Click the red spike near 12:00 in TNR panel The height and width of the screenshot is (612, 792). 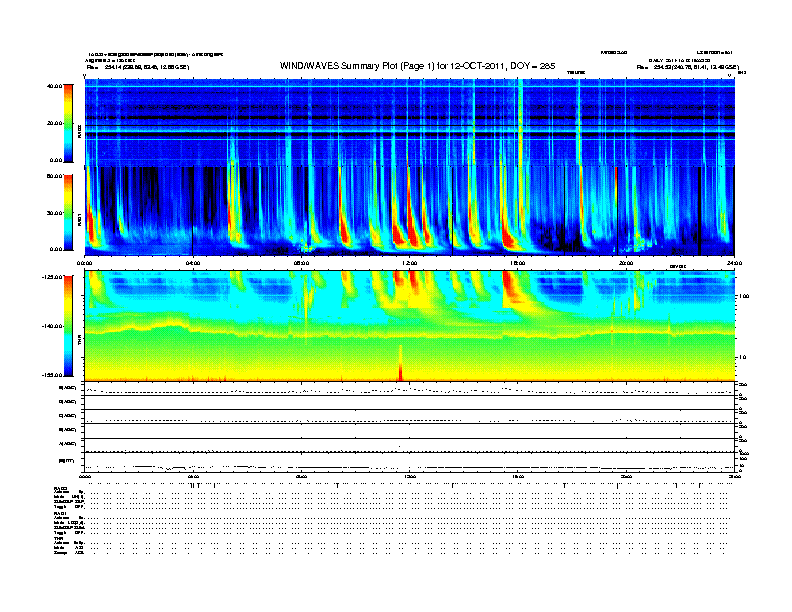click(401, 363)
